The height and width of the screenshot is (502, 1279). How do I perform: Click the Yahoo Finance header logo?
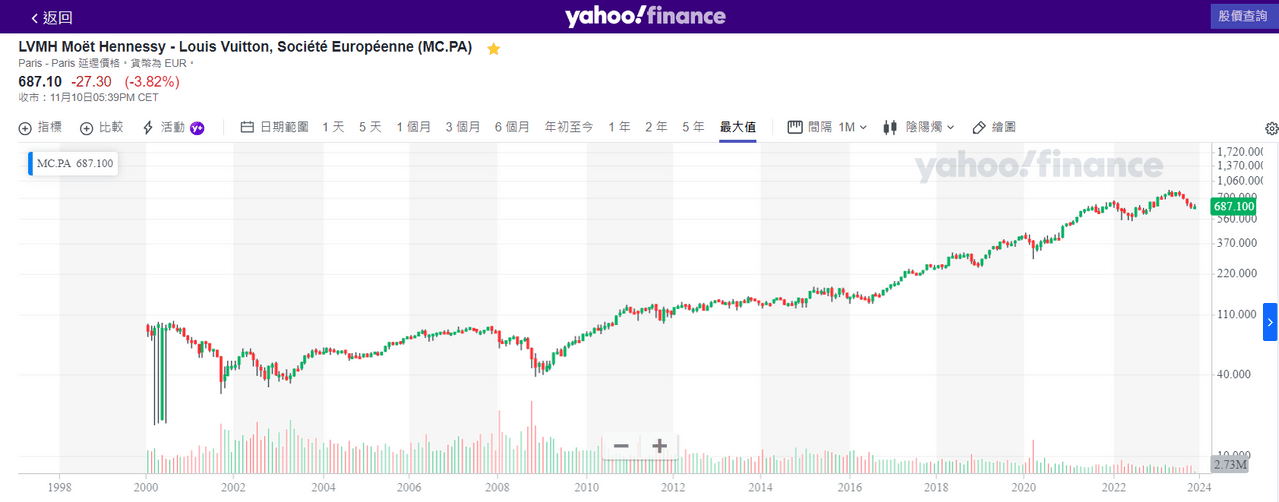(645, 16)
